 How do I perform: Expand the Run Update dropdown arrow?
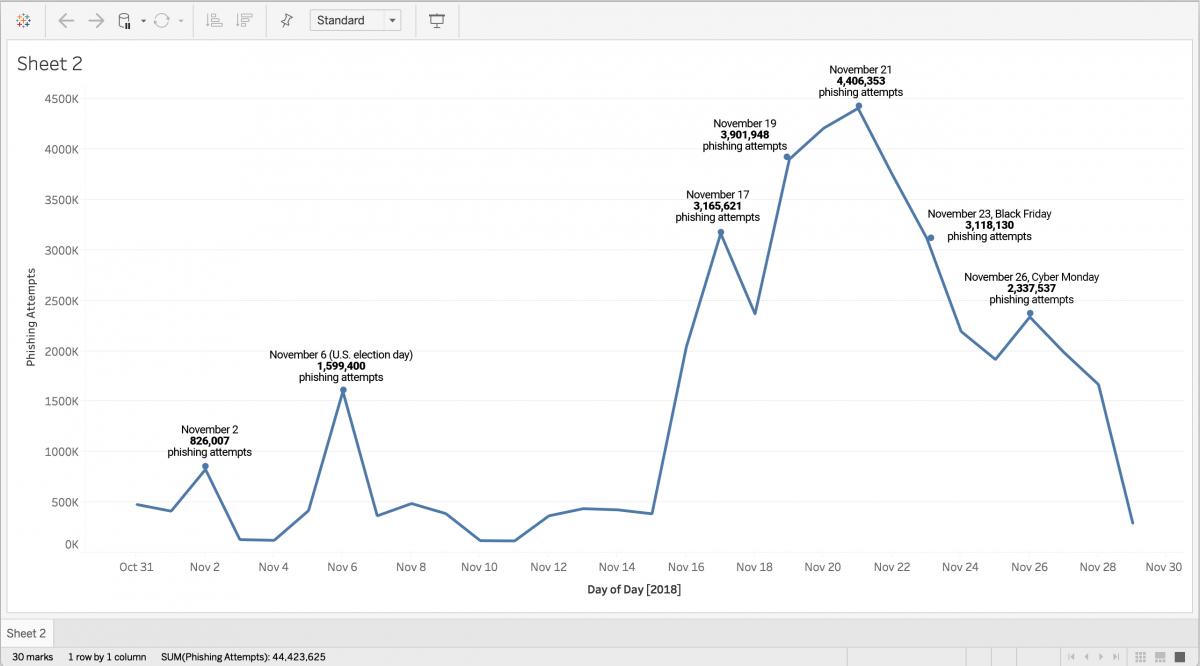[x=180, y=21]
